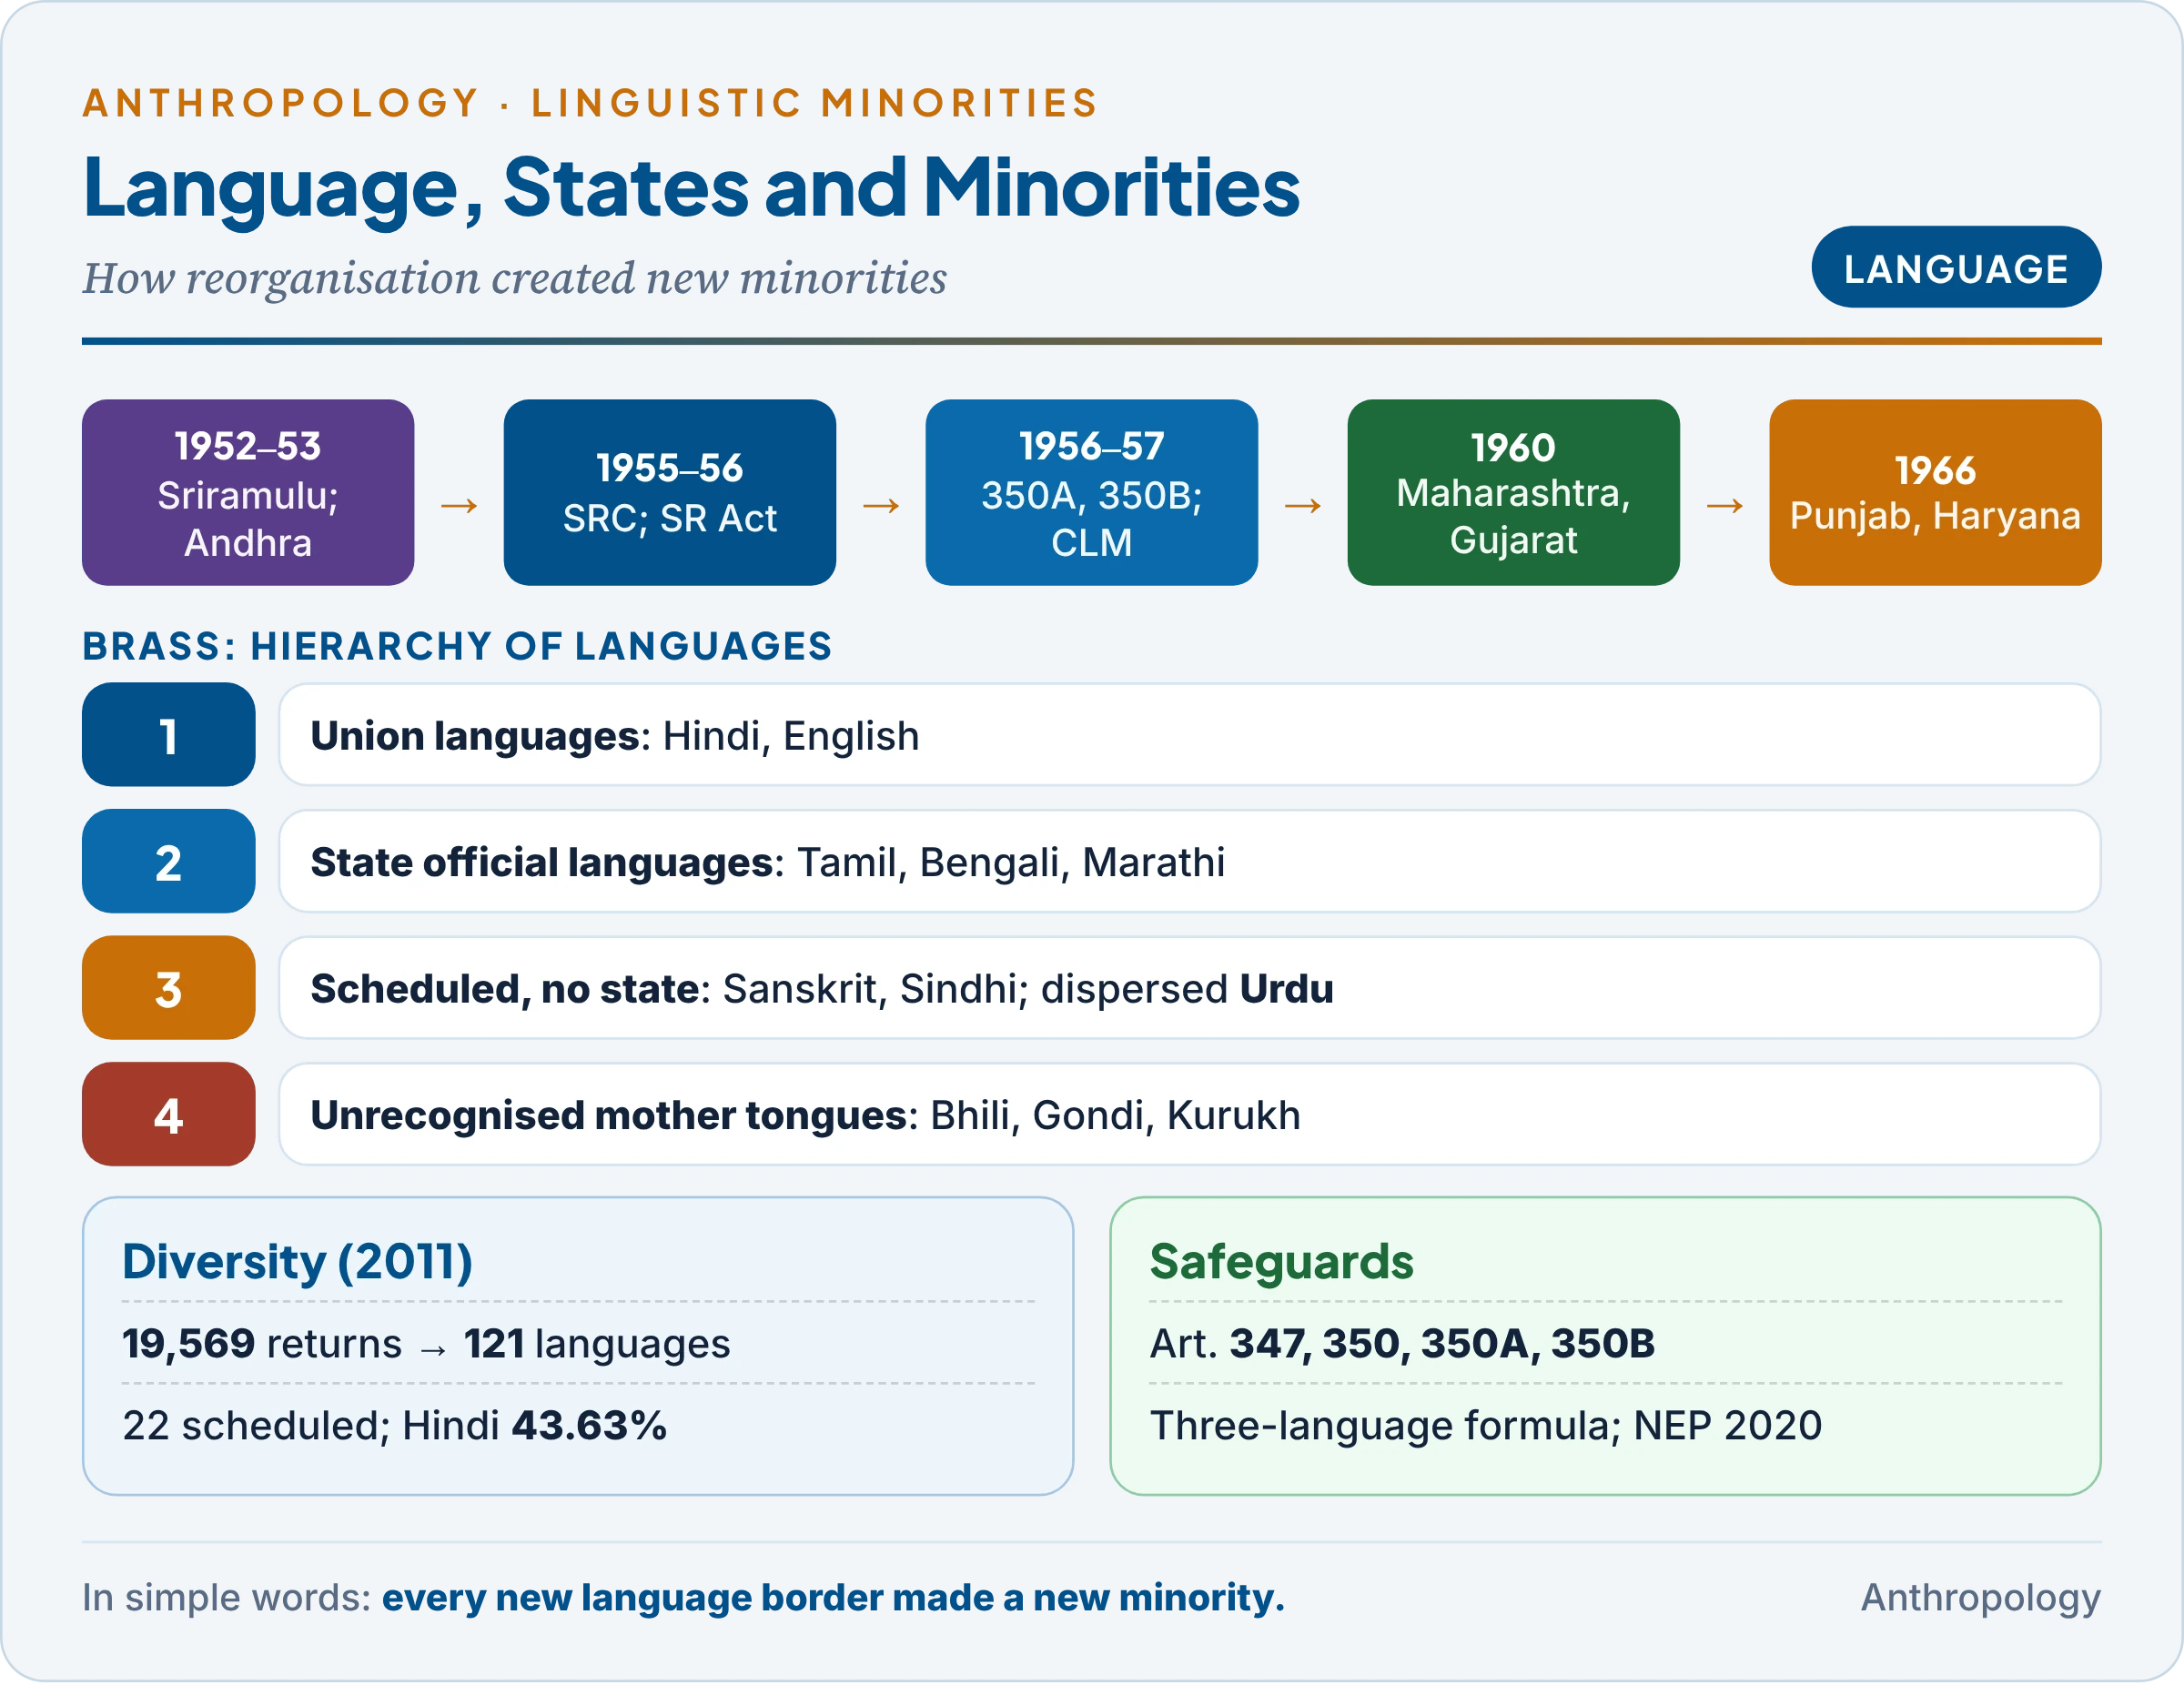Click 'BRASS: HIERARCHY OF LANGUAGES' section heading

457,646
